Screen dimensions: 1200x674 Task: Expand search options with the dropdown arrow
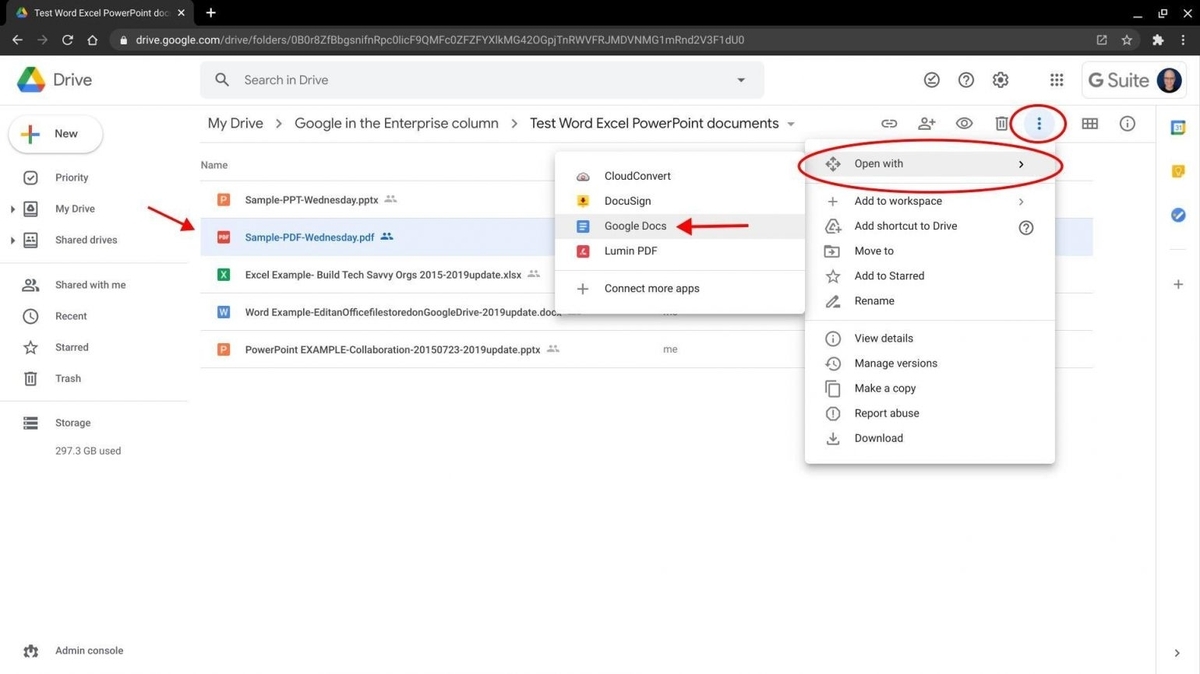740,79
